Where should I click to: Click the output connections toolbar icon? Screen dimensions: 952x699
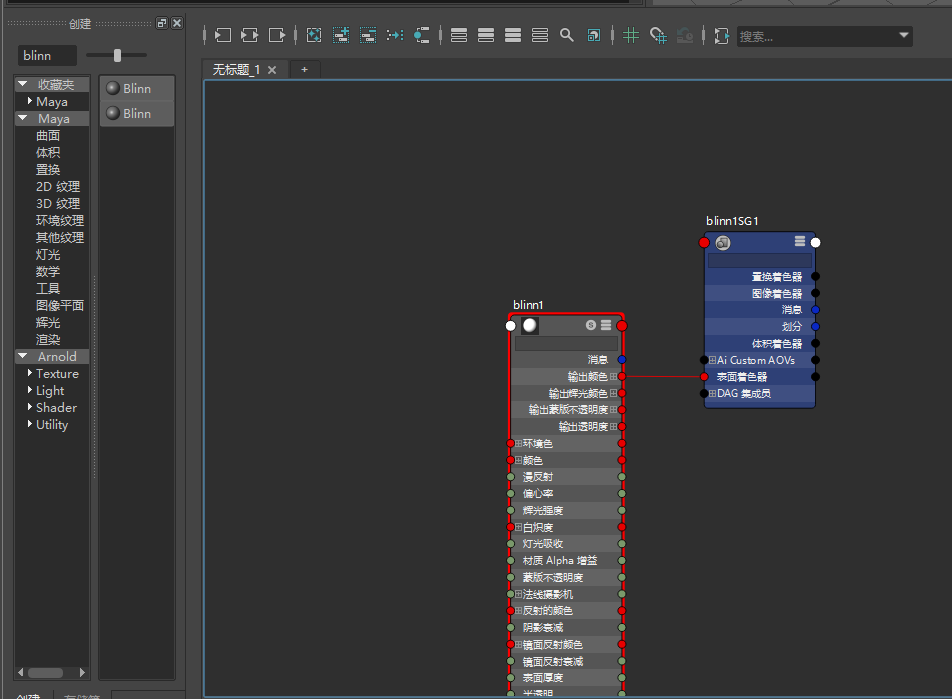click(x=277, y=35)
